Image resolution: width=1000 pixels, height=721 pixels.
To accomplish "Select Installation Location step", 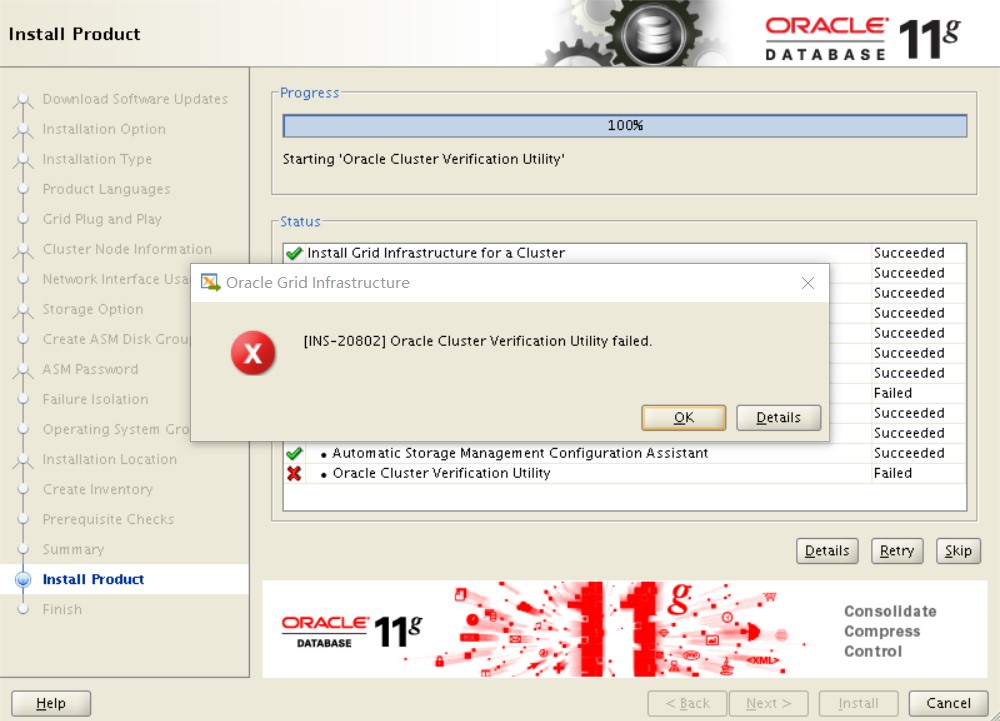I will pyautogui.click(x=110, y=459).
